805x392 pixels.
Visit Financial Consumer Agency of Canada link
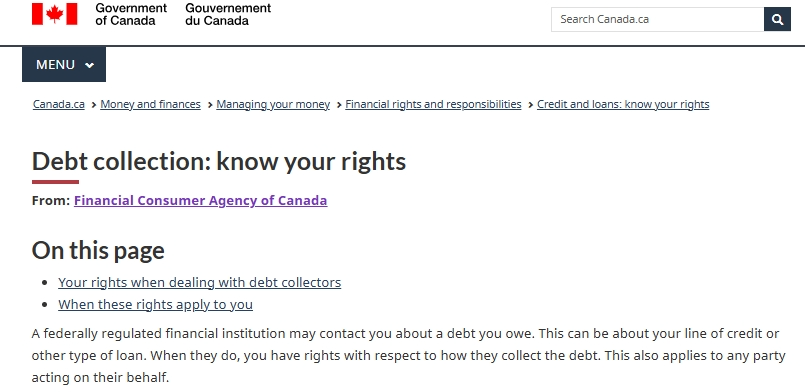[200, 200]
